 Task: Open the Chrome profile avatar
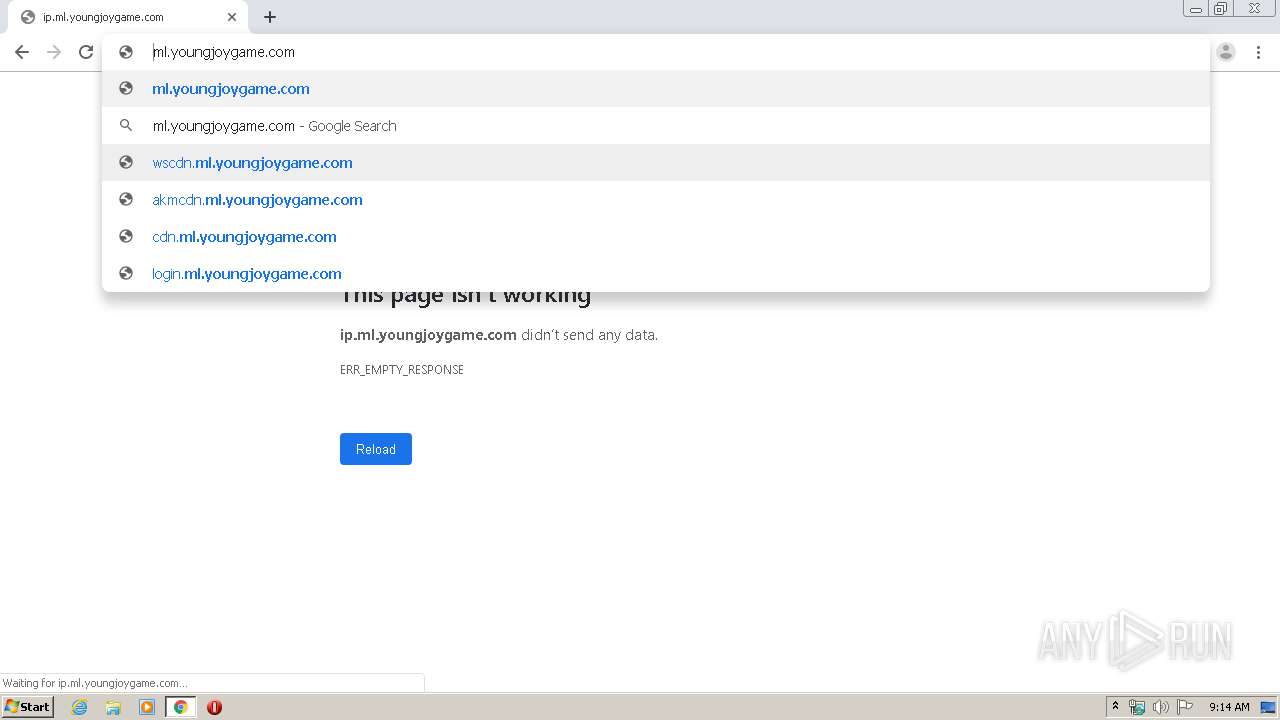coord(1226,52)
